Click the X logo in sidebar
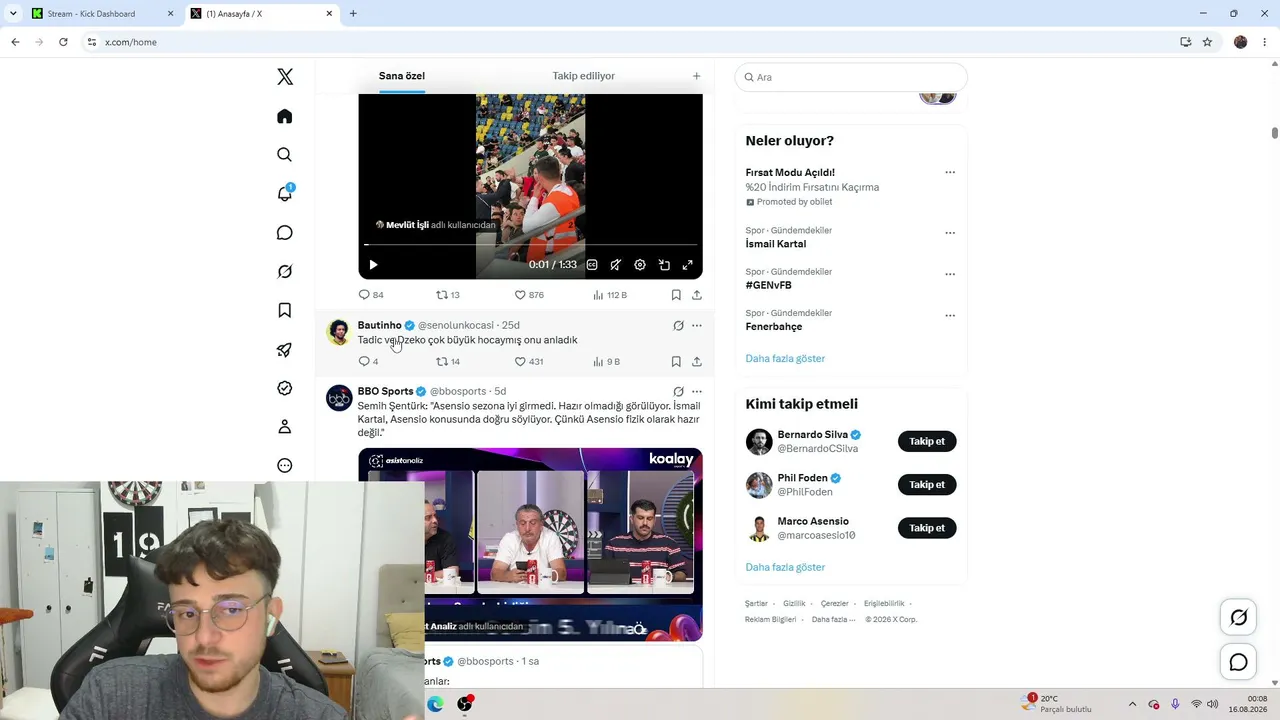The width and height of the screenshot is (1280, 720). [285, 77]
